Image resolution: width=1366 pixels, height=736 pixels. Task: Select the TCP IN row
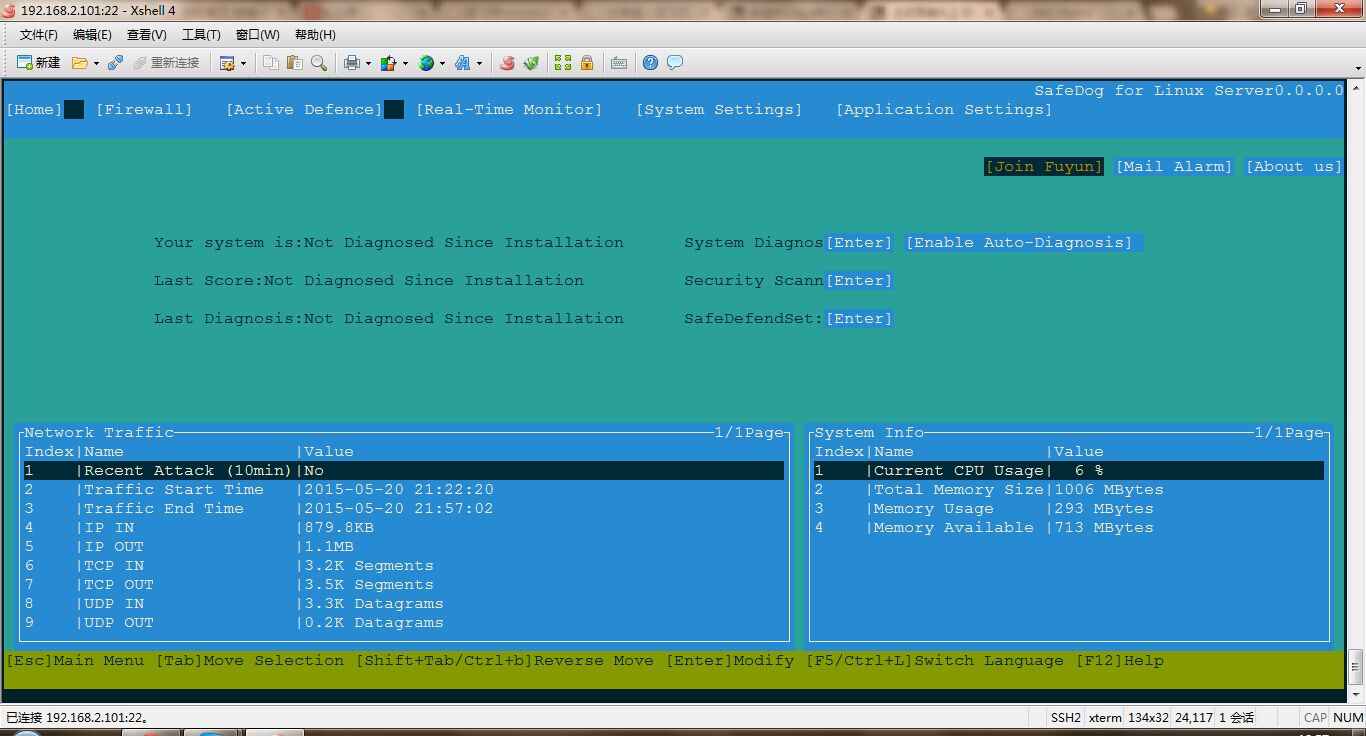coord(404,566)
